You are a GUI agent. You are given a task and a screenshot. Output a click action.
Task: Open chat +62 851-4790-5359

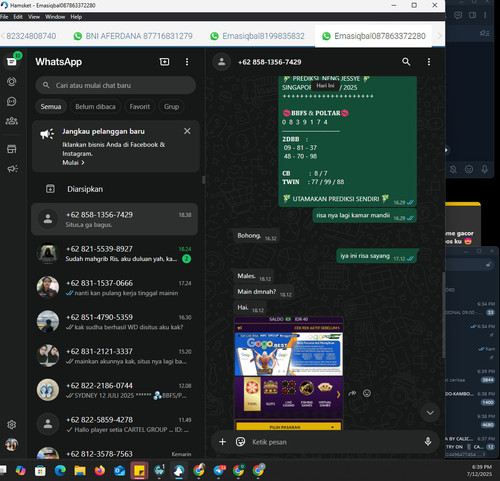114,322
